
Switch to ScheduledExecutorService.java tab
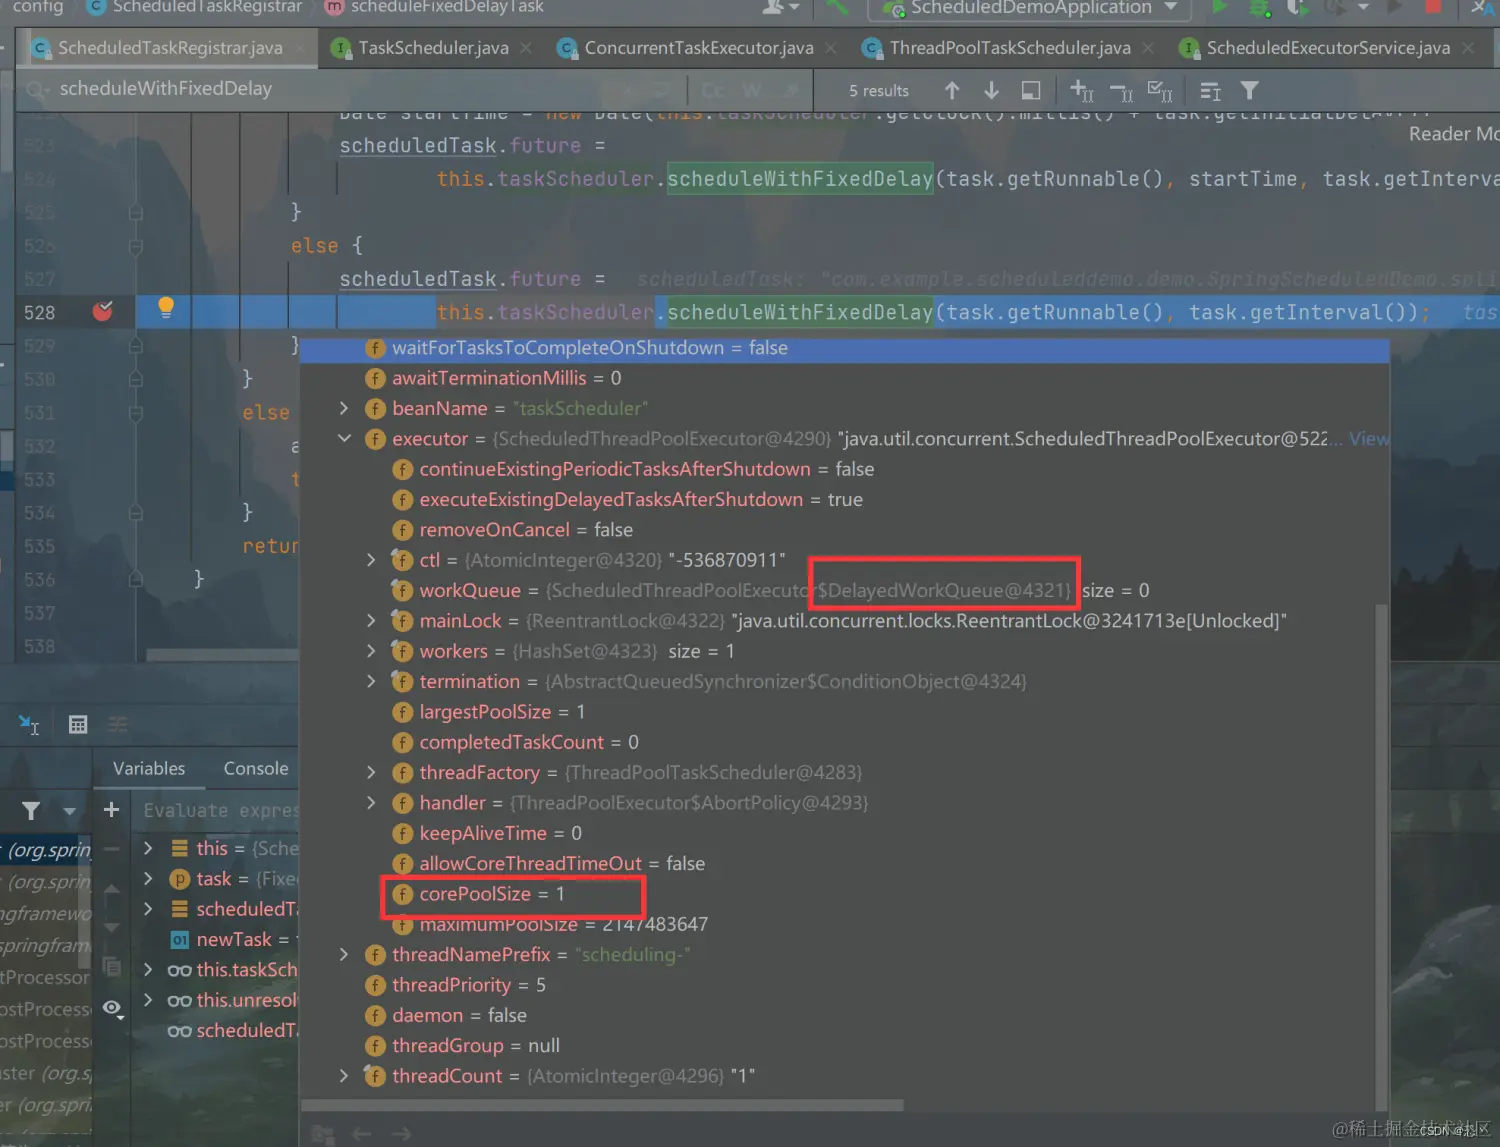(1327, 48)
